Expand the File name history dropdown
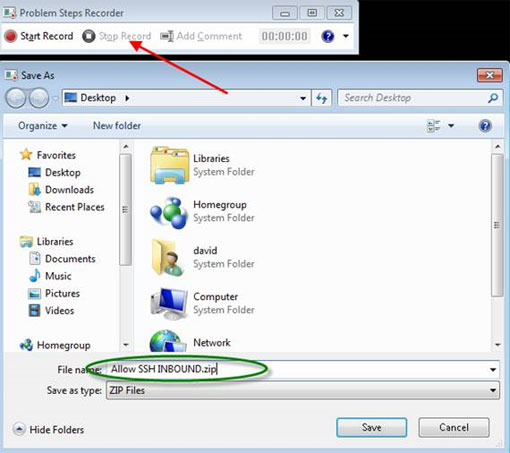This screenshot has width=510, height=453. [x=493, y=370]
